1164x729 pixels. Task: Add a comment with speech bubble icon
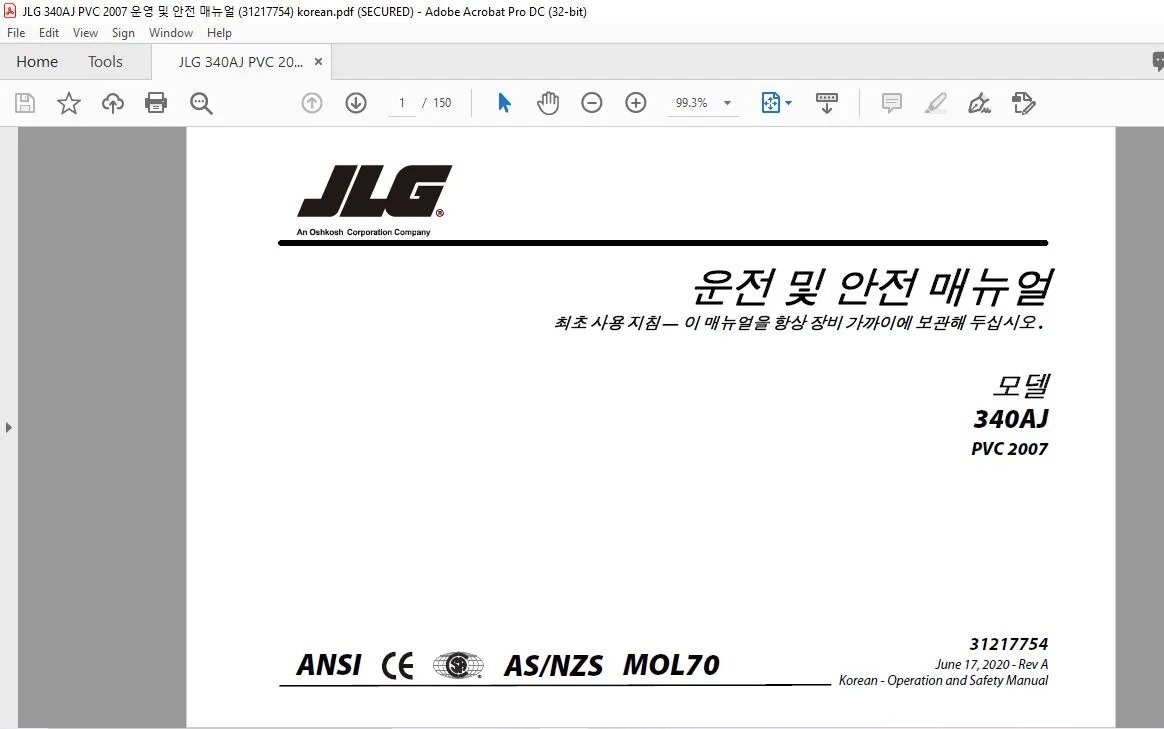coord(892,103)
